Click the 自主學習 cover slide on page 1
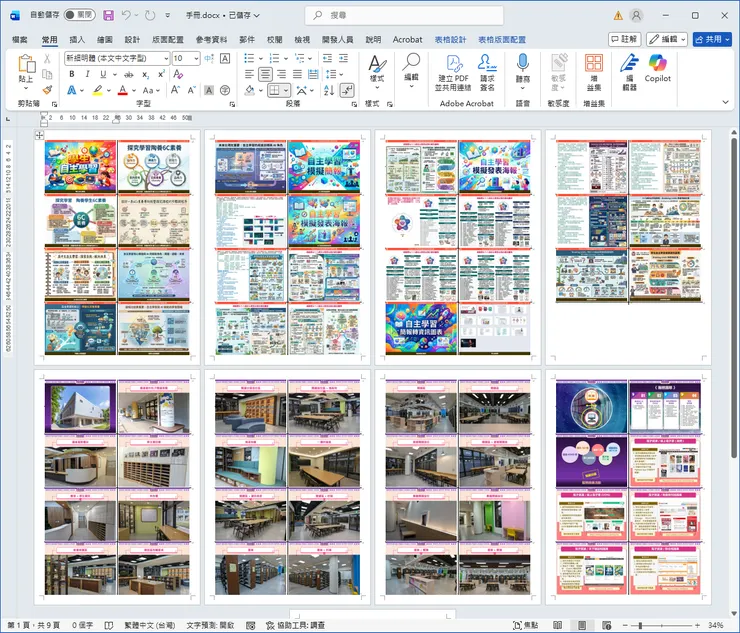The width and height of the screenshot is (740, 633). click(80, 167)
